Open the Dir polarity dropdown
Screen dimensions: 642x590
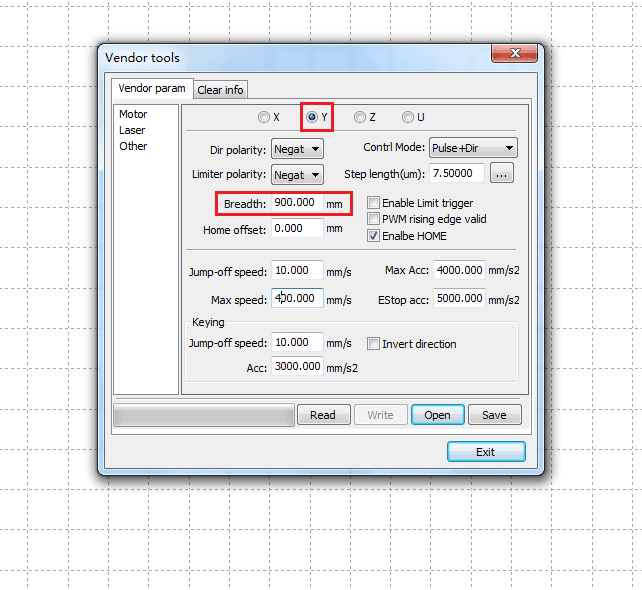click(x=297, y=149)
